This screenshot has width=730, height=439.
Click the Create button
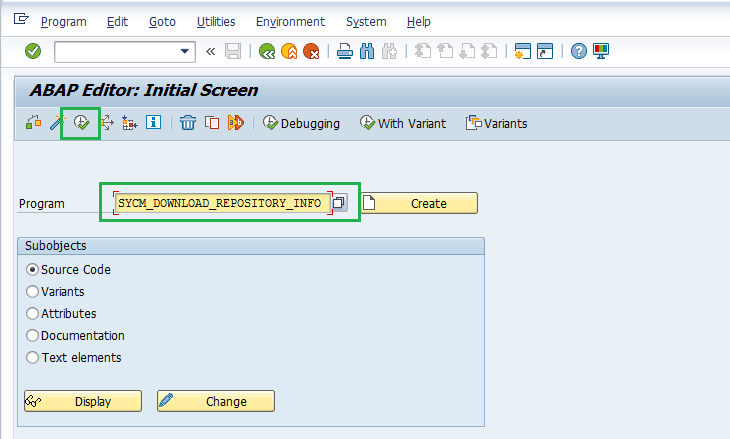[x=419, y=203]
